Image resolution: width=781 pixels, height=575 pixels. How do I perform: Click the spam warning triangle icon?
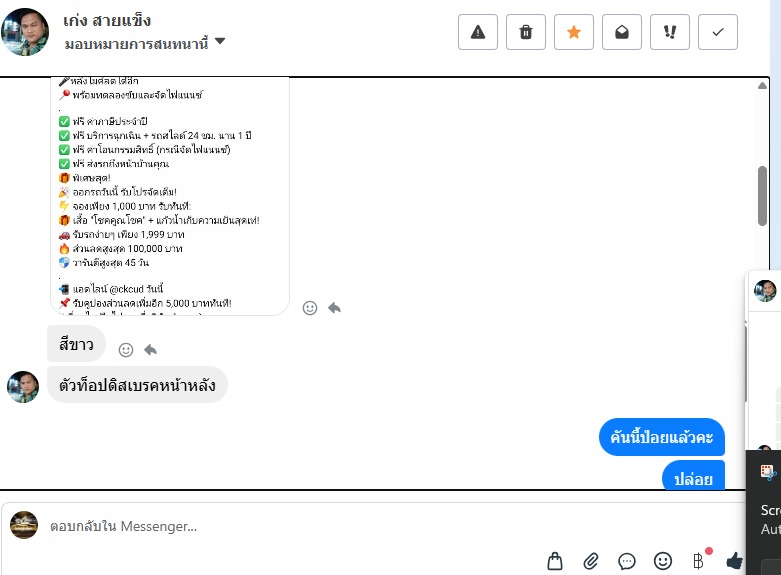478,32
